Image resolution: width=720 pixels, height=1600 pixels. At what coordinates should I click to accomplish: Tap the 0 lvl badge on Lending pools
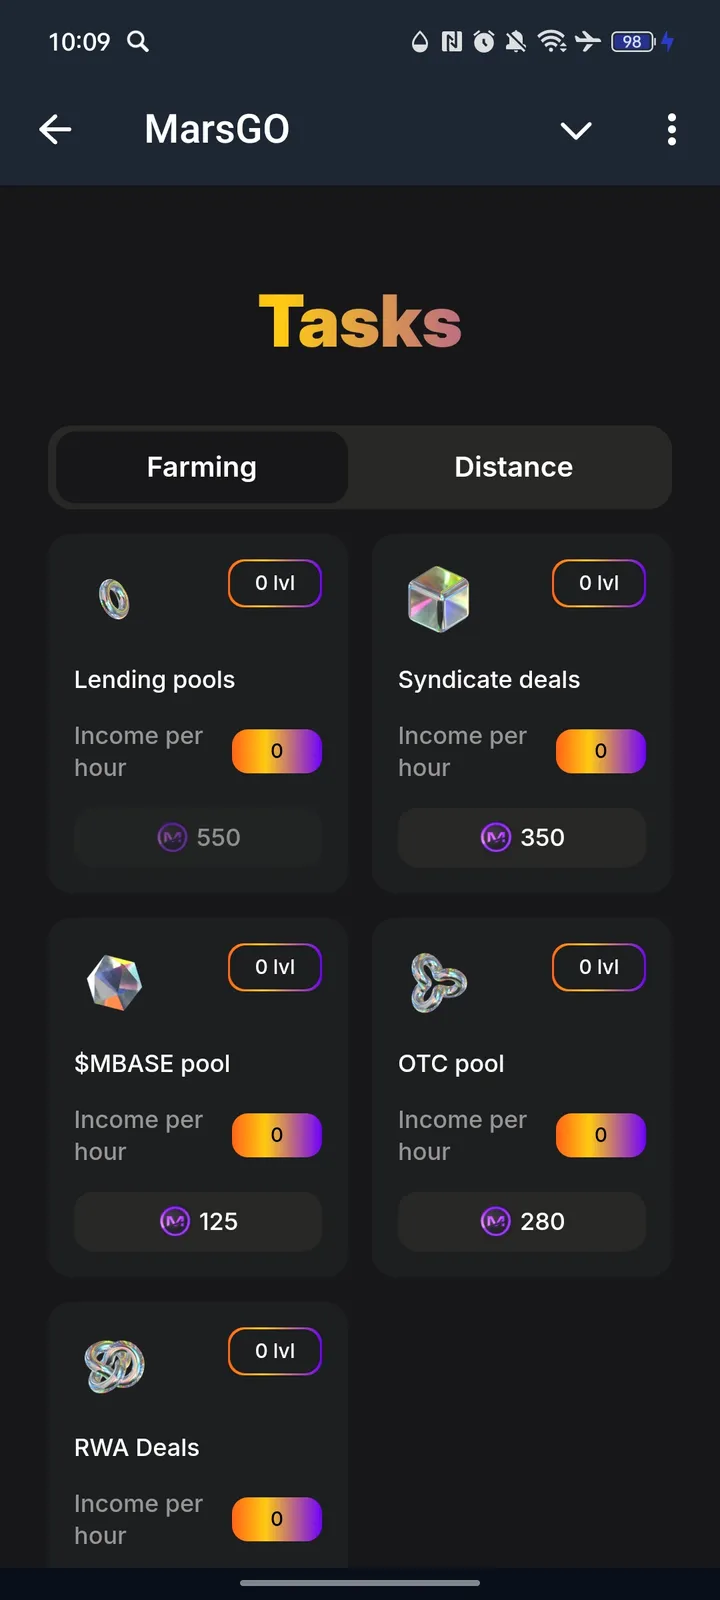(x=274, y=583)
